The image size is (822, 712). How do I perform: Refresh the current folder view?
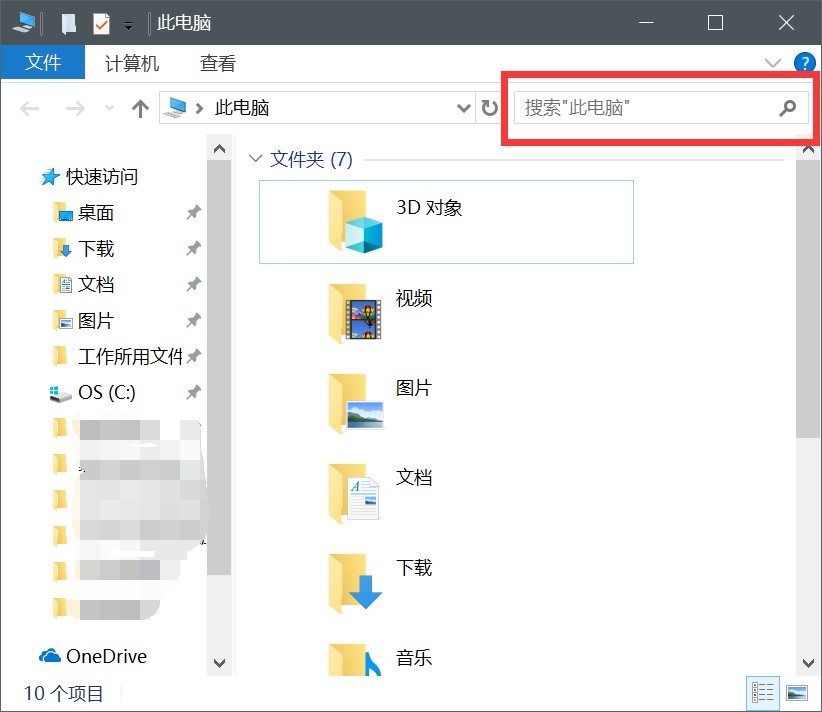[489, 108]
